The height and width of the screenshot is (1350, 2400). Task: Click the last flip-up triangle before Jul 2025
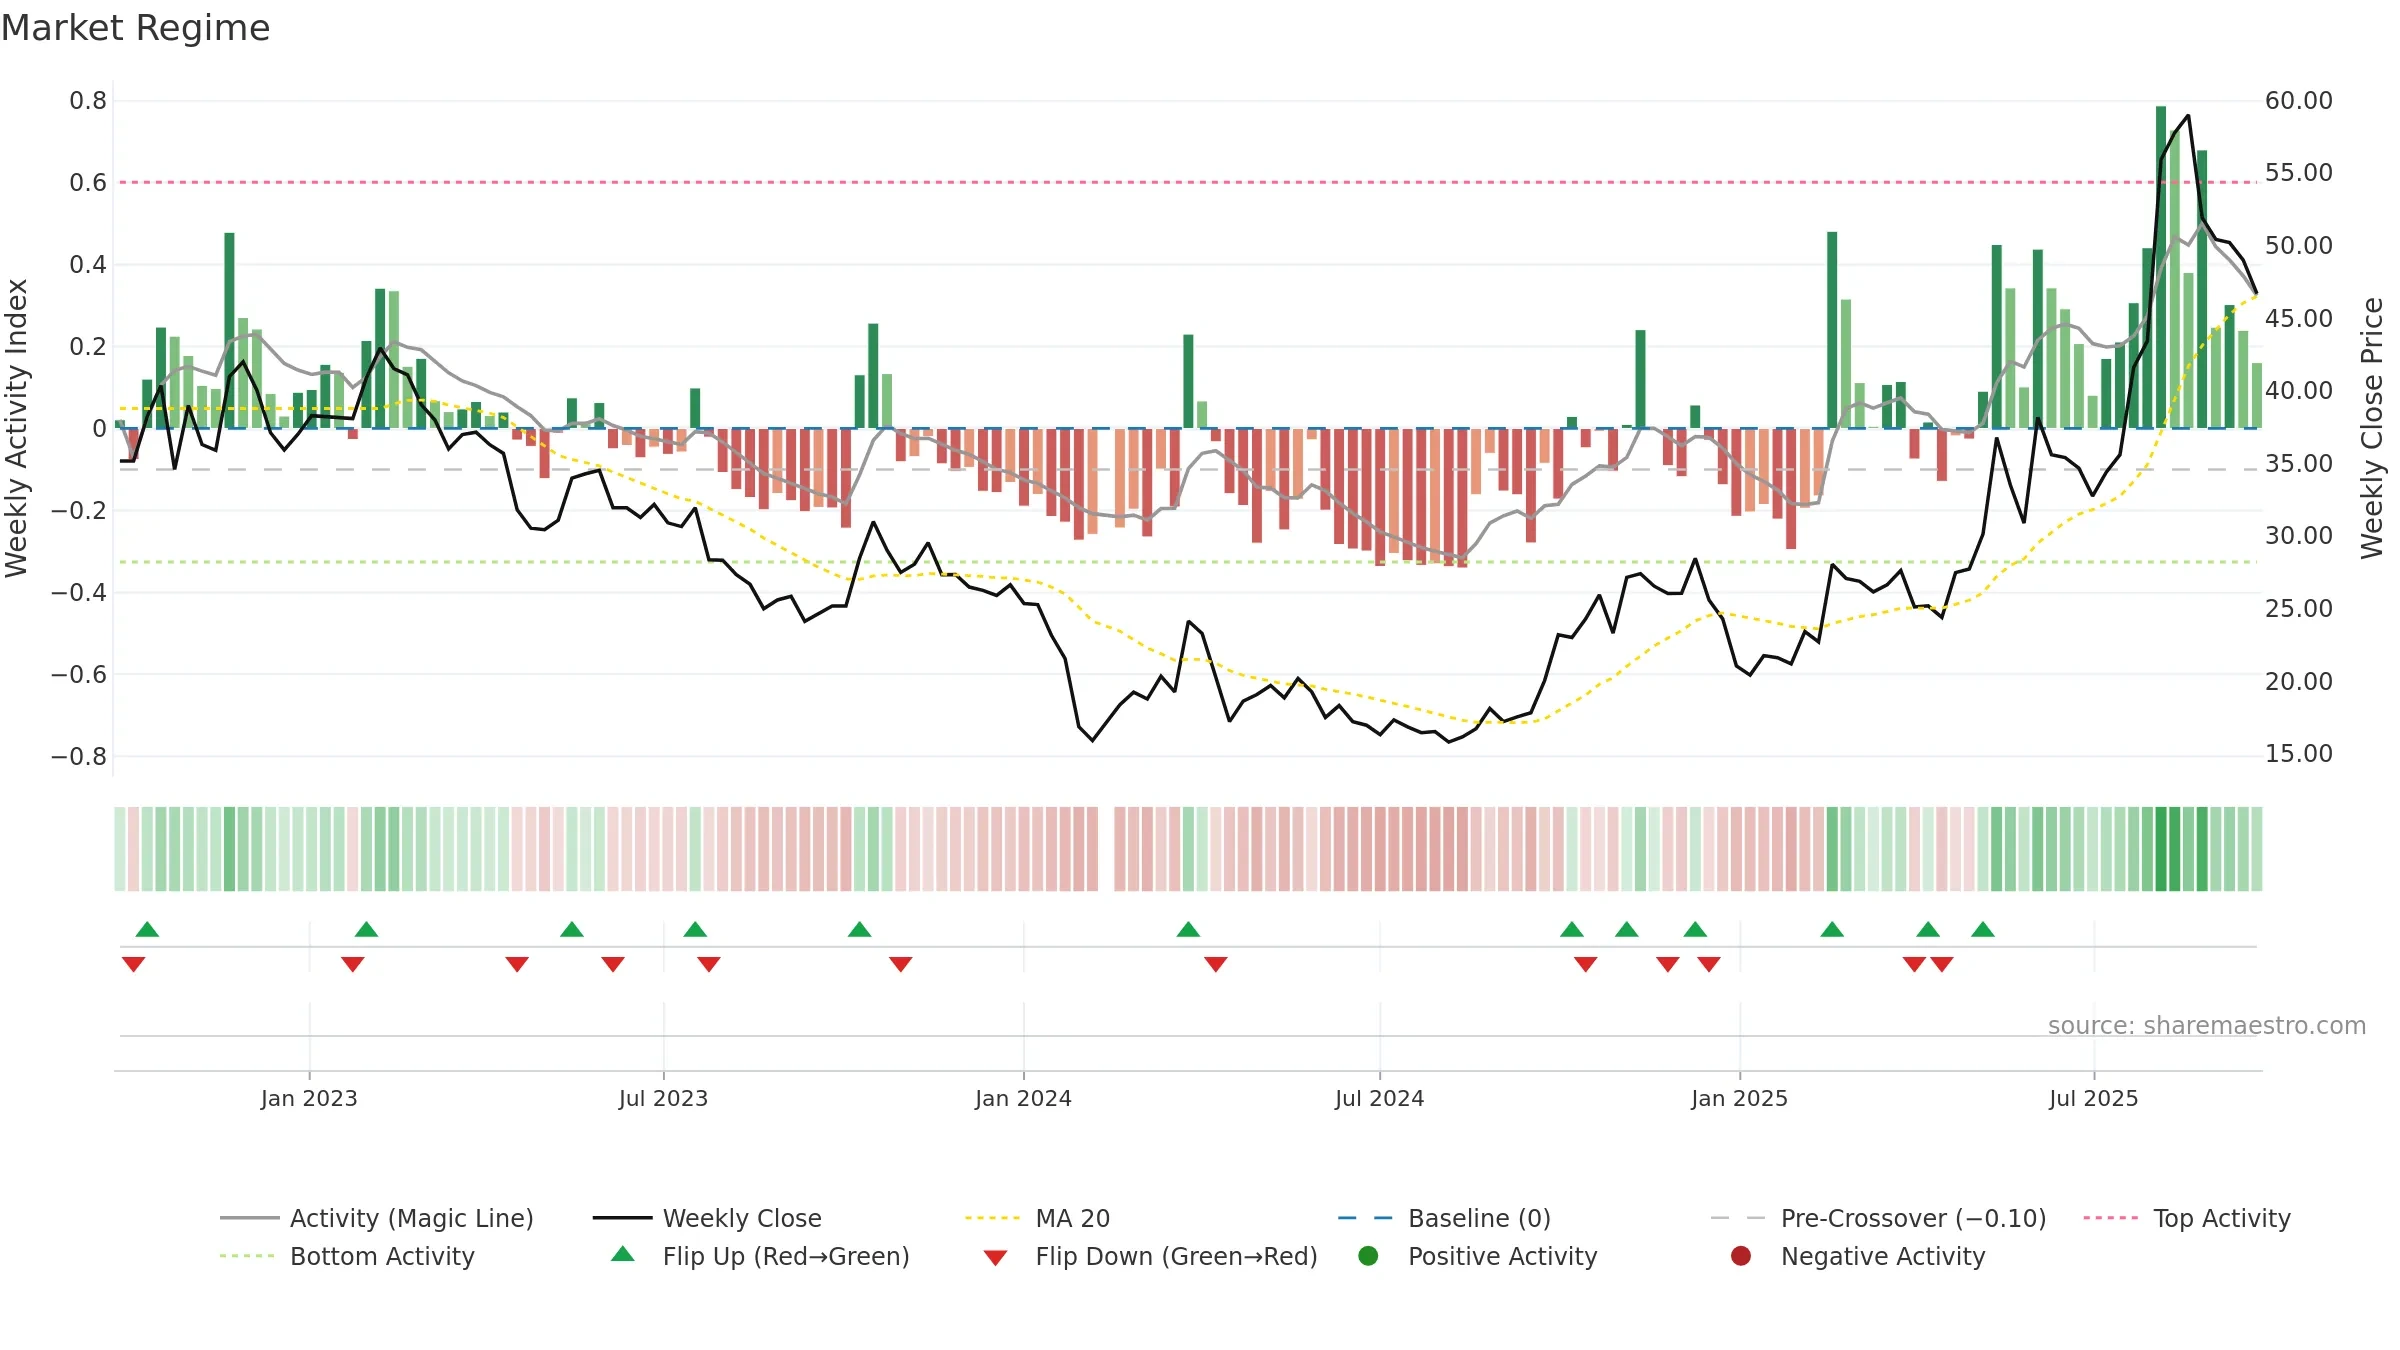[x=1983, y=930]
